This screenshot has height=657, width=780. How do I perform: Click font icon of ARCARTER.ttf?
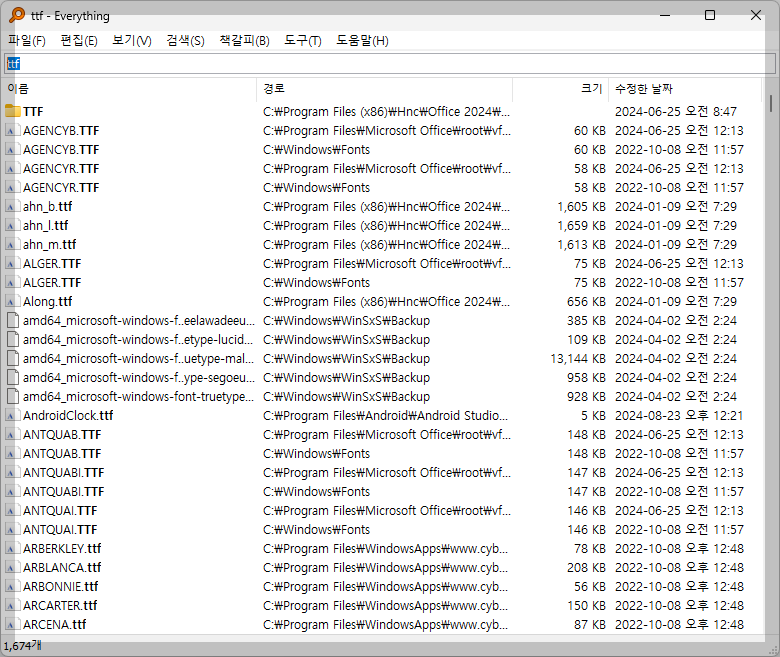(11, 605)
